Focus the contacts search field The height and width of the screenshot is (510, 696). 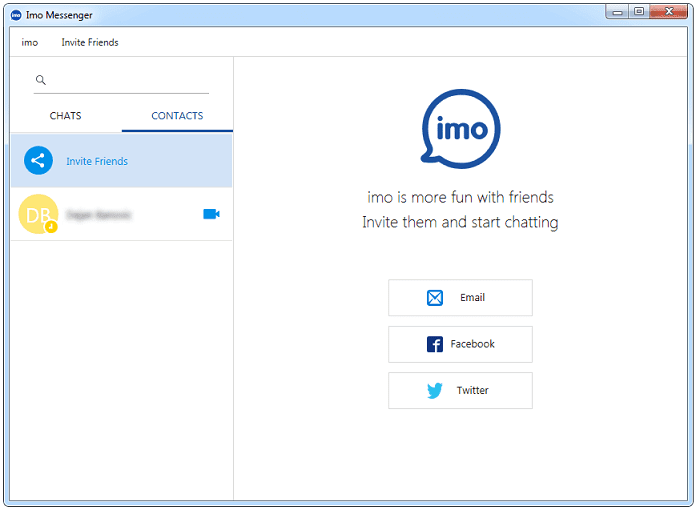pos(121,81)
